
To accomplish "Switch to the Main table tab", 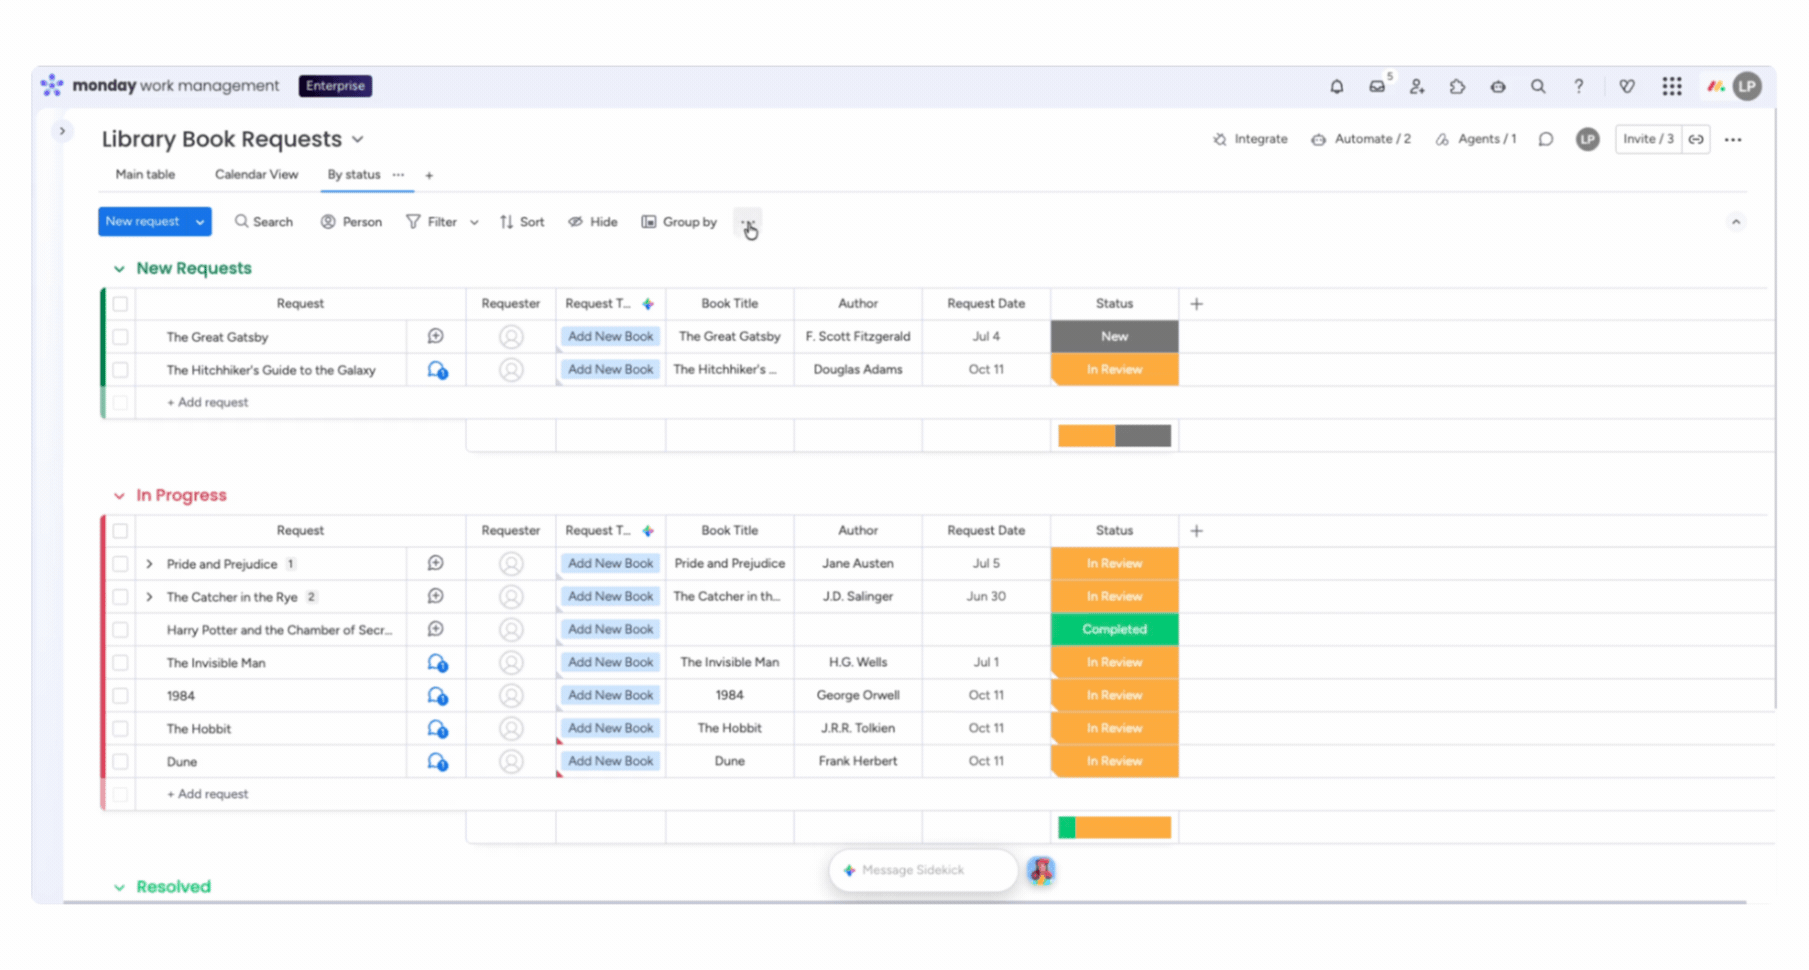I will coord(145,175).
